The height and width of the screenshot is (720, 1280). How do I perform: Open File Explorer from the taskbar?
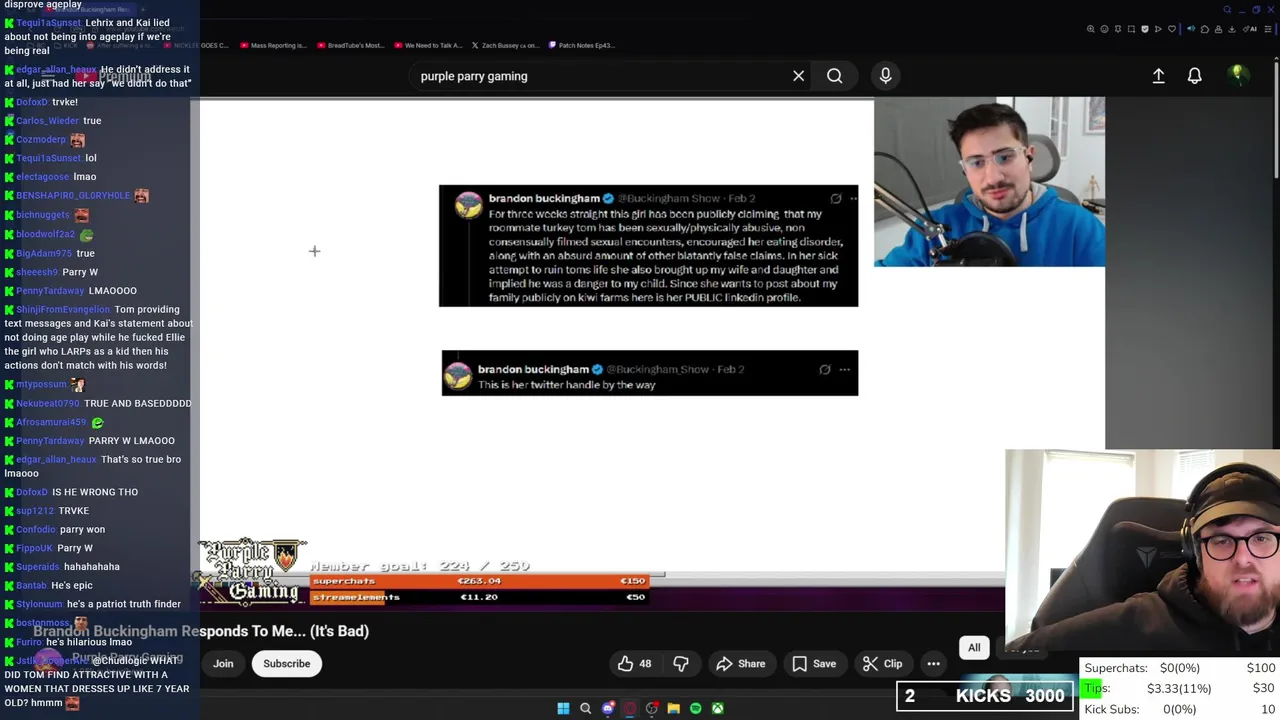pos(673,708)
